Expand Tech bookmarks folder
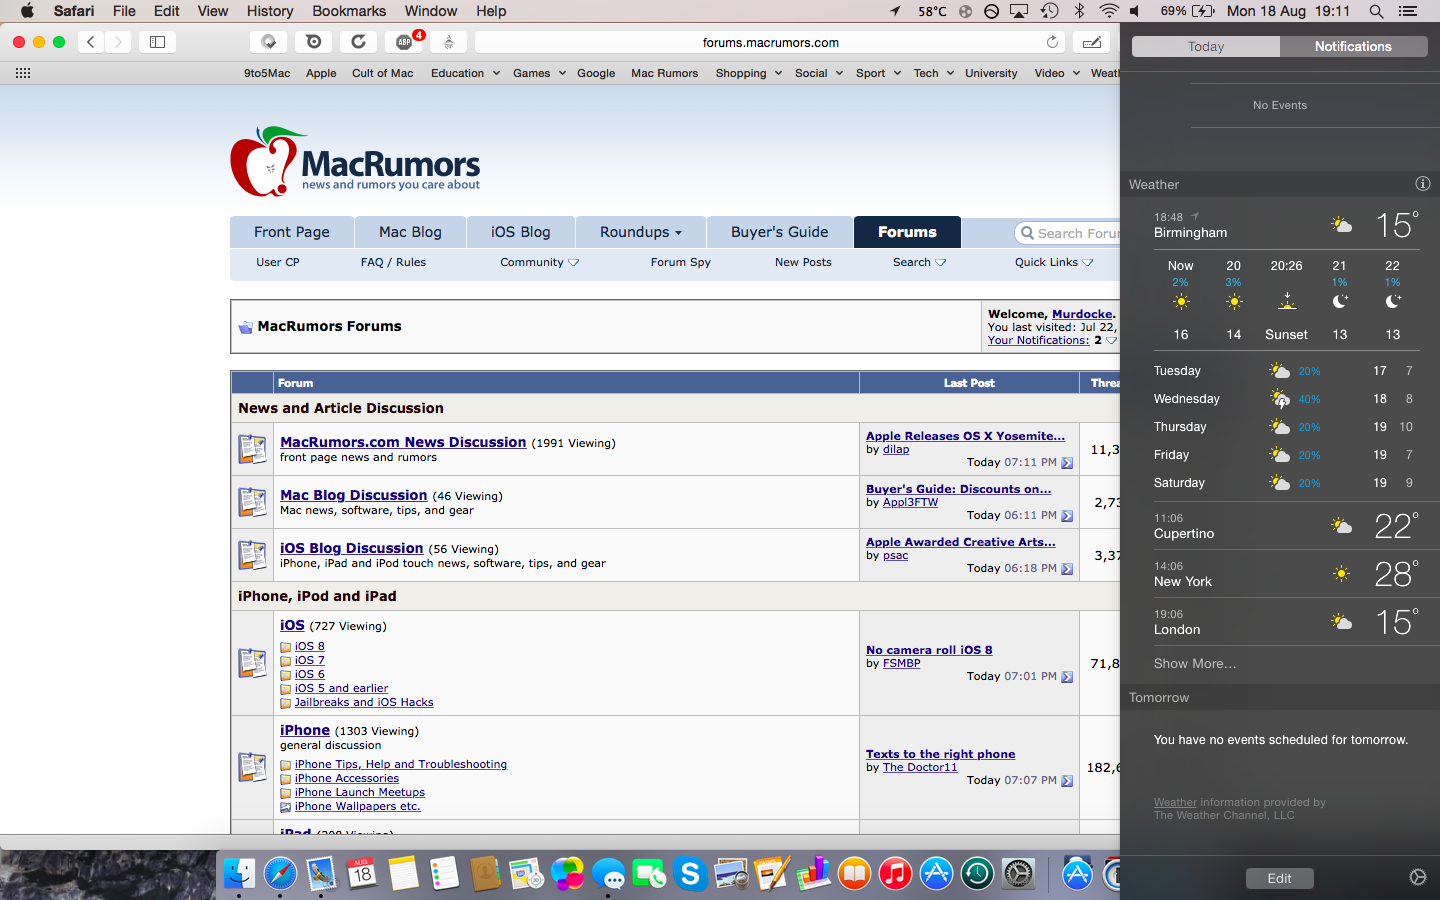1440x900 pixels. 934,73
